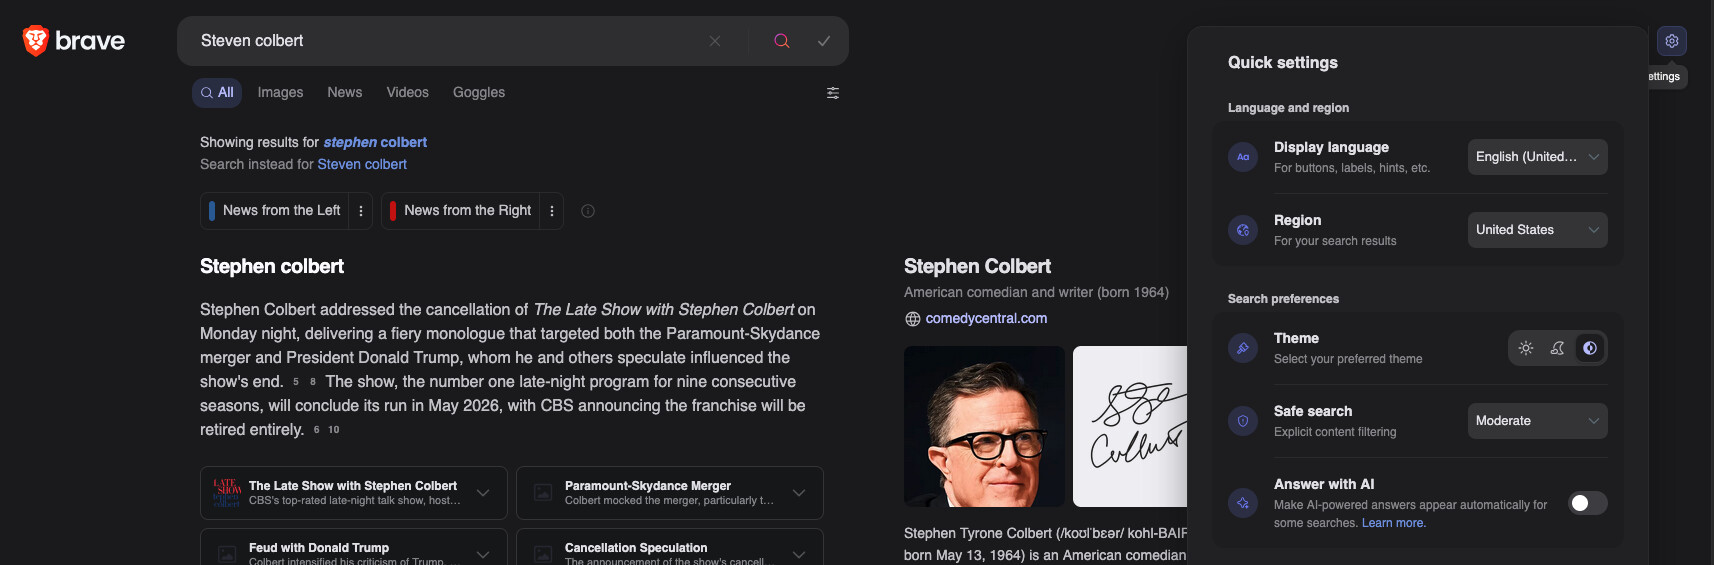Open the Colbert signature image
This screenshot has height=565, width=1714.
click(x=1130, y=426)
